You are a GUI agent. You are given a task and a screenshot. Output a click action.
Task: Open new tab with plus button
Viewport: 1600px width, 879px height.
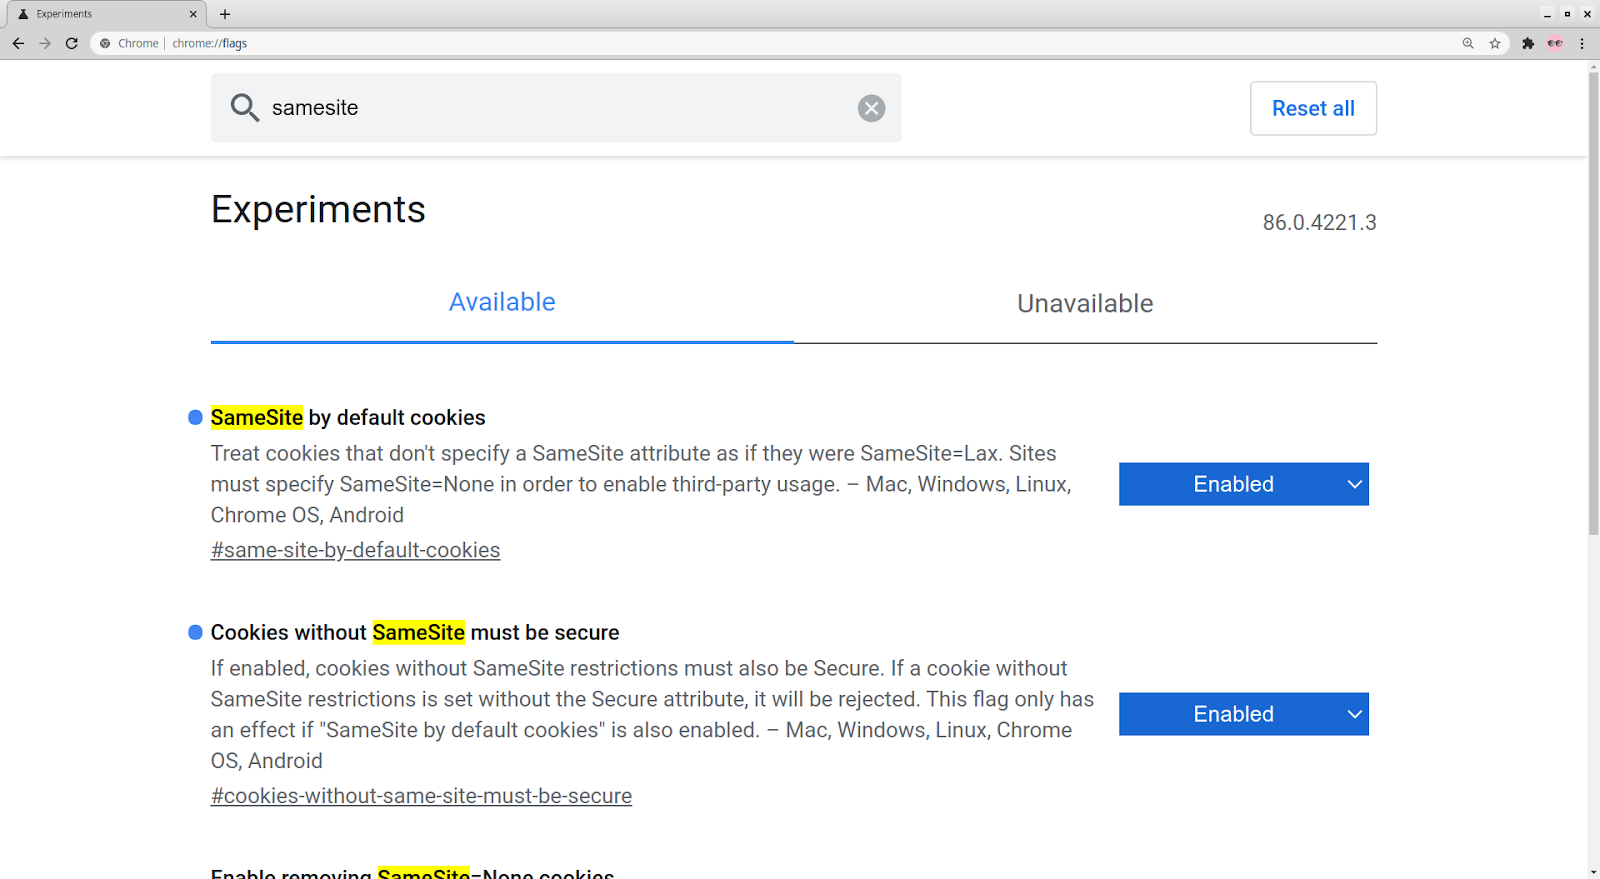[225, 14]
